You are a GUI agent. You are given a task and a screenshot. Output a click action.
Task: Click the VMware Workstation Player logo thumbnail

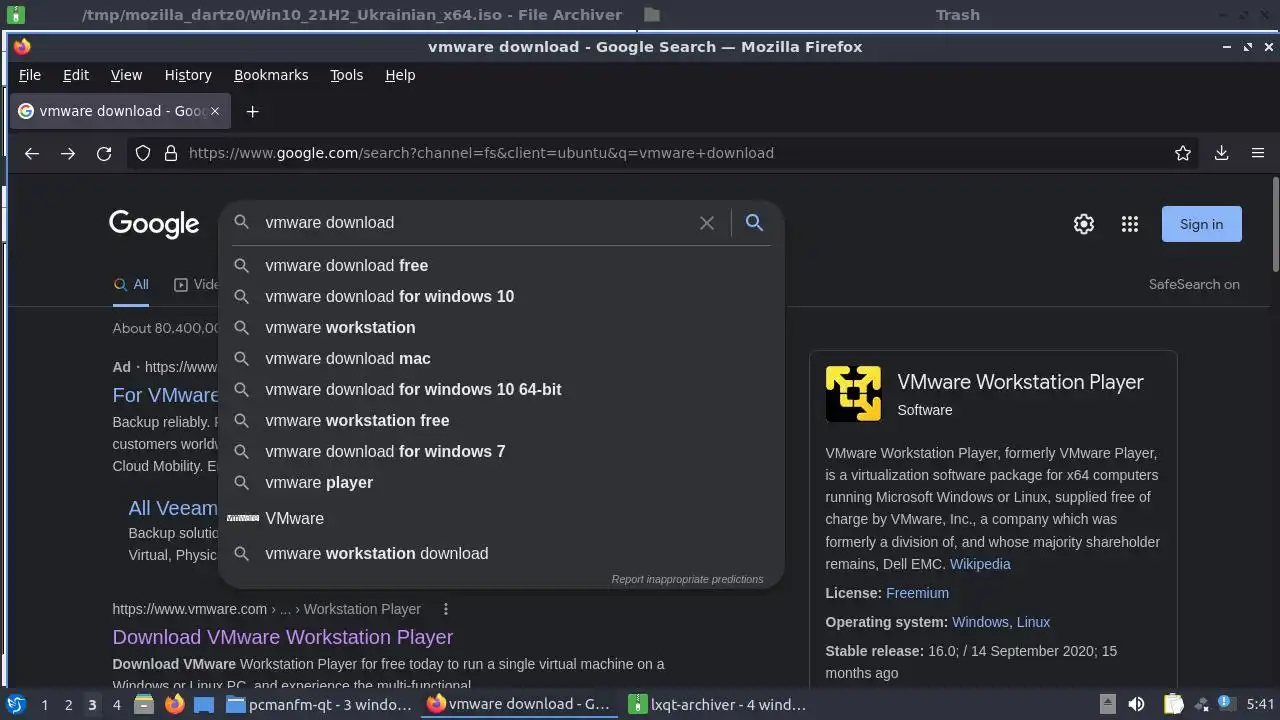click(x=853, y=393)
